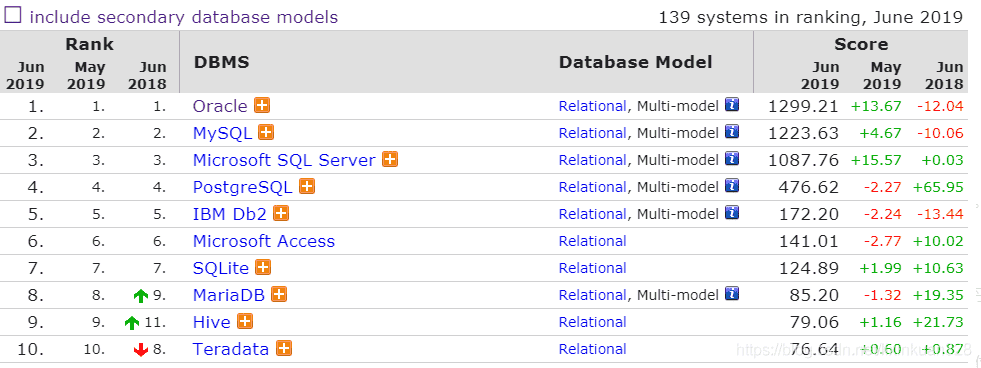
Task: Click Relational link in Hive row
Action: click(x=592, y=322)
